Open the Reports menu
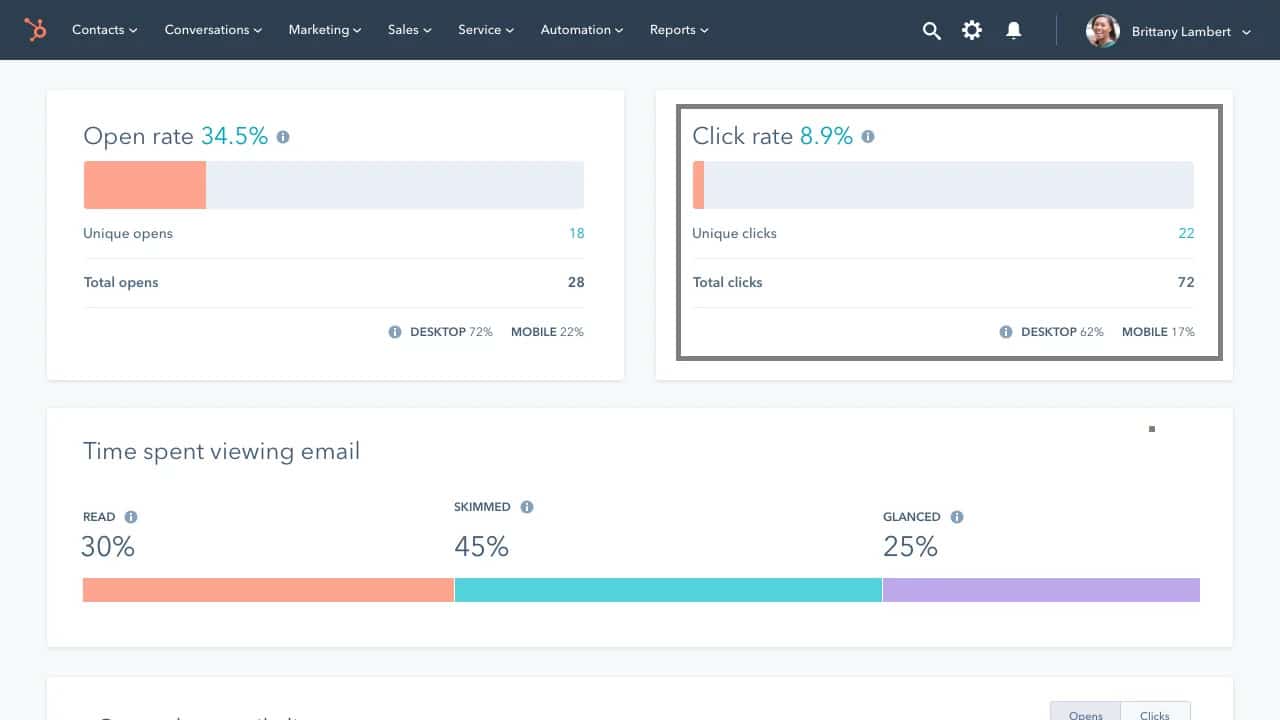The width and height of the screenshot is (1280, 720). pyautogui.click(x=679, y=30)
